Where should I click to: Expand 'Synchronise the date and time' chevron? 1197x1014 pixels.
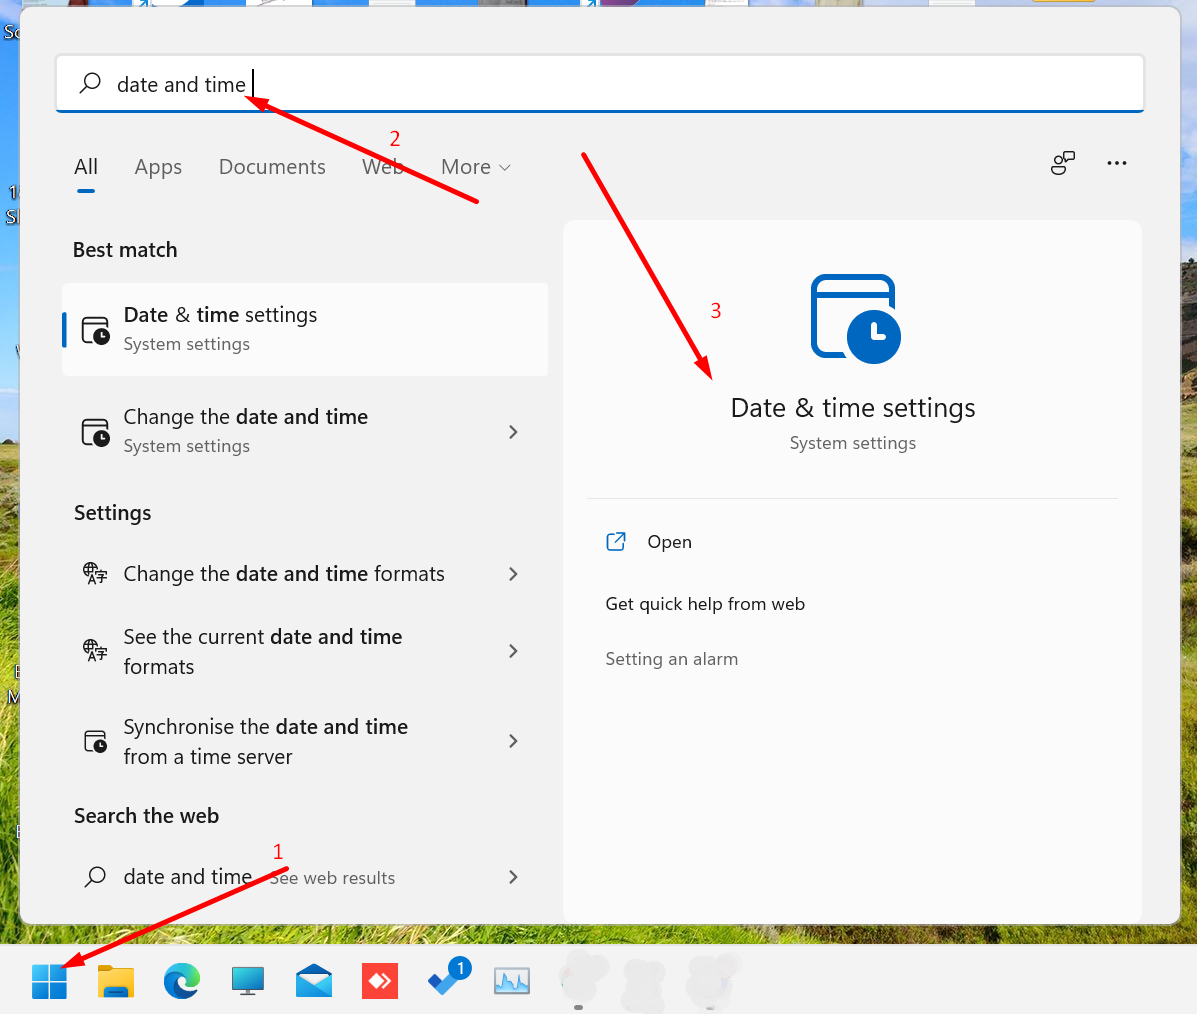513,741
